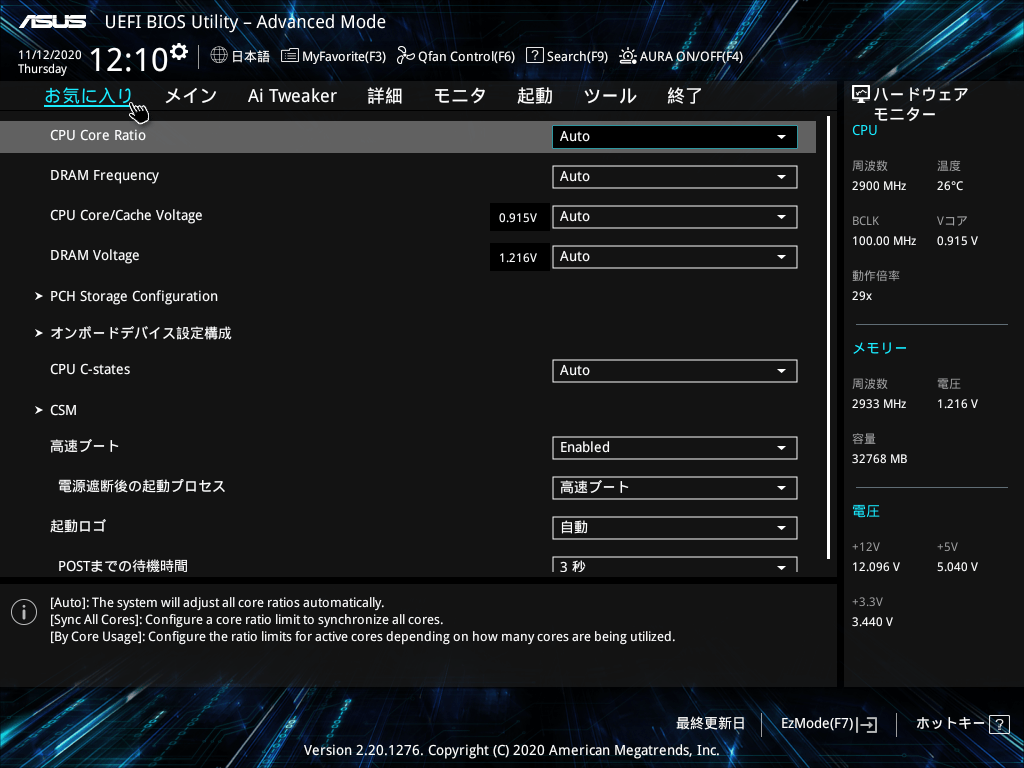The height and width of the screenshot is (768, 1024).
Task: Click the CPU C-states label
Action: coord(90,369)
